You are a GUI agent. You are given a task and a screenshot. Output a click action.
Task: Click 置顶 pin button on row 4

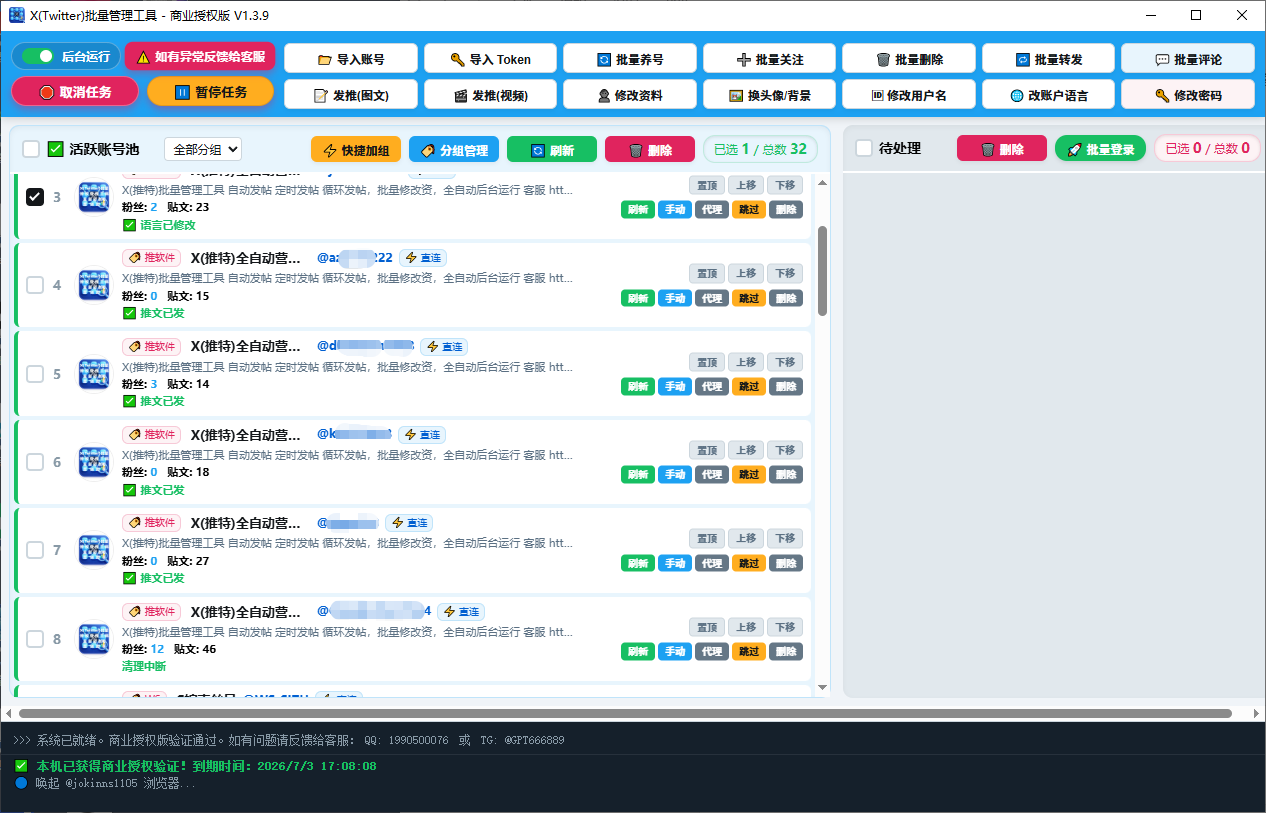pyautogui.click(x=706, y=273)
